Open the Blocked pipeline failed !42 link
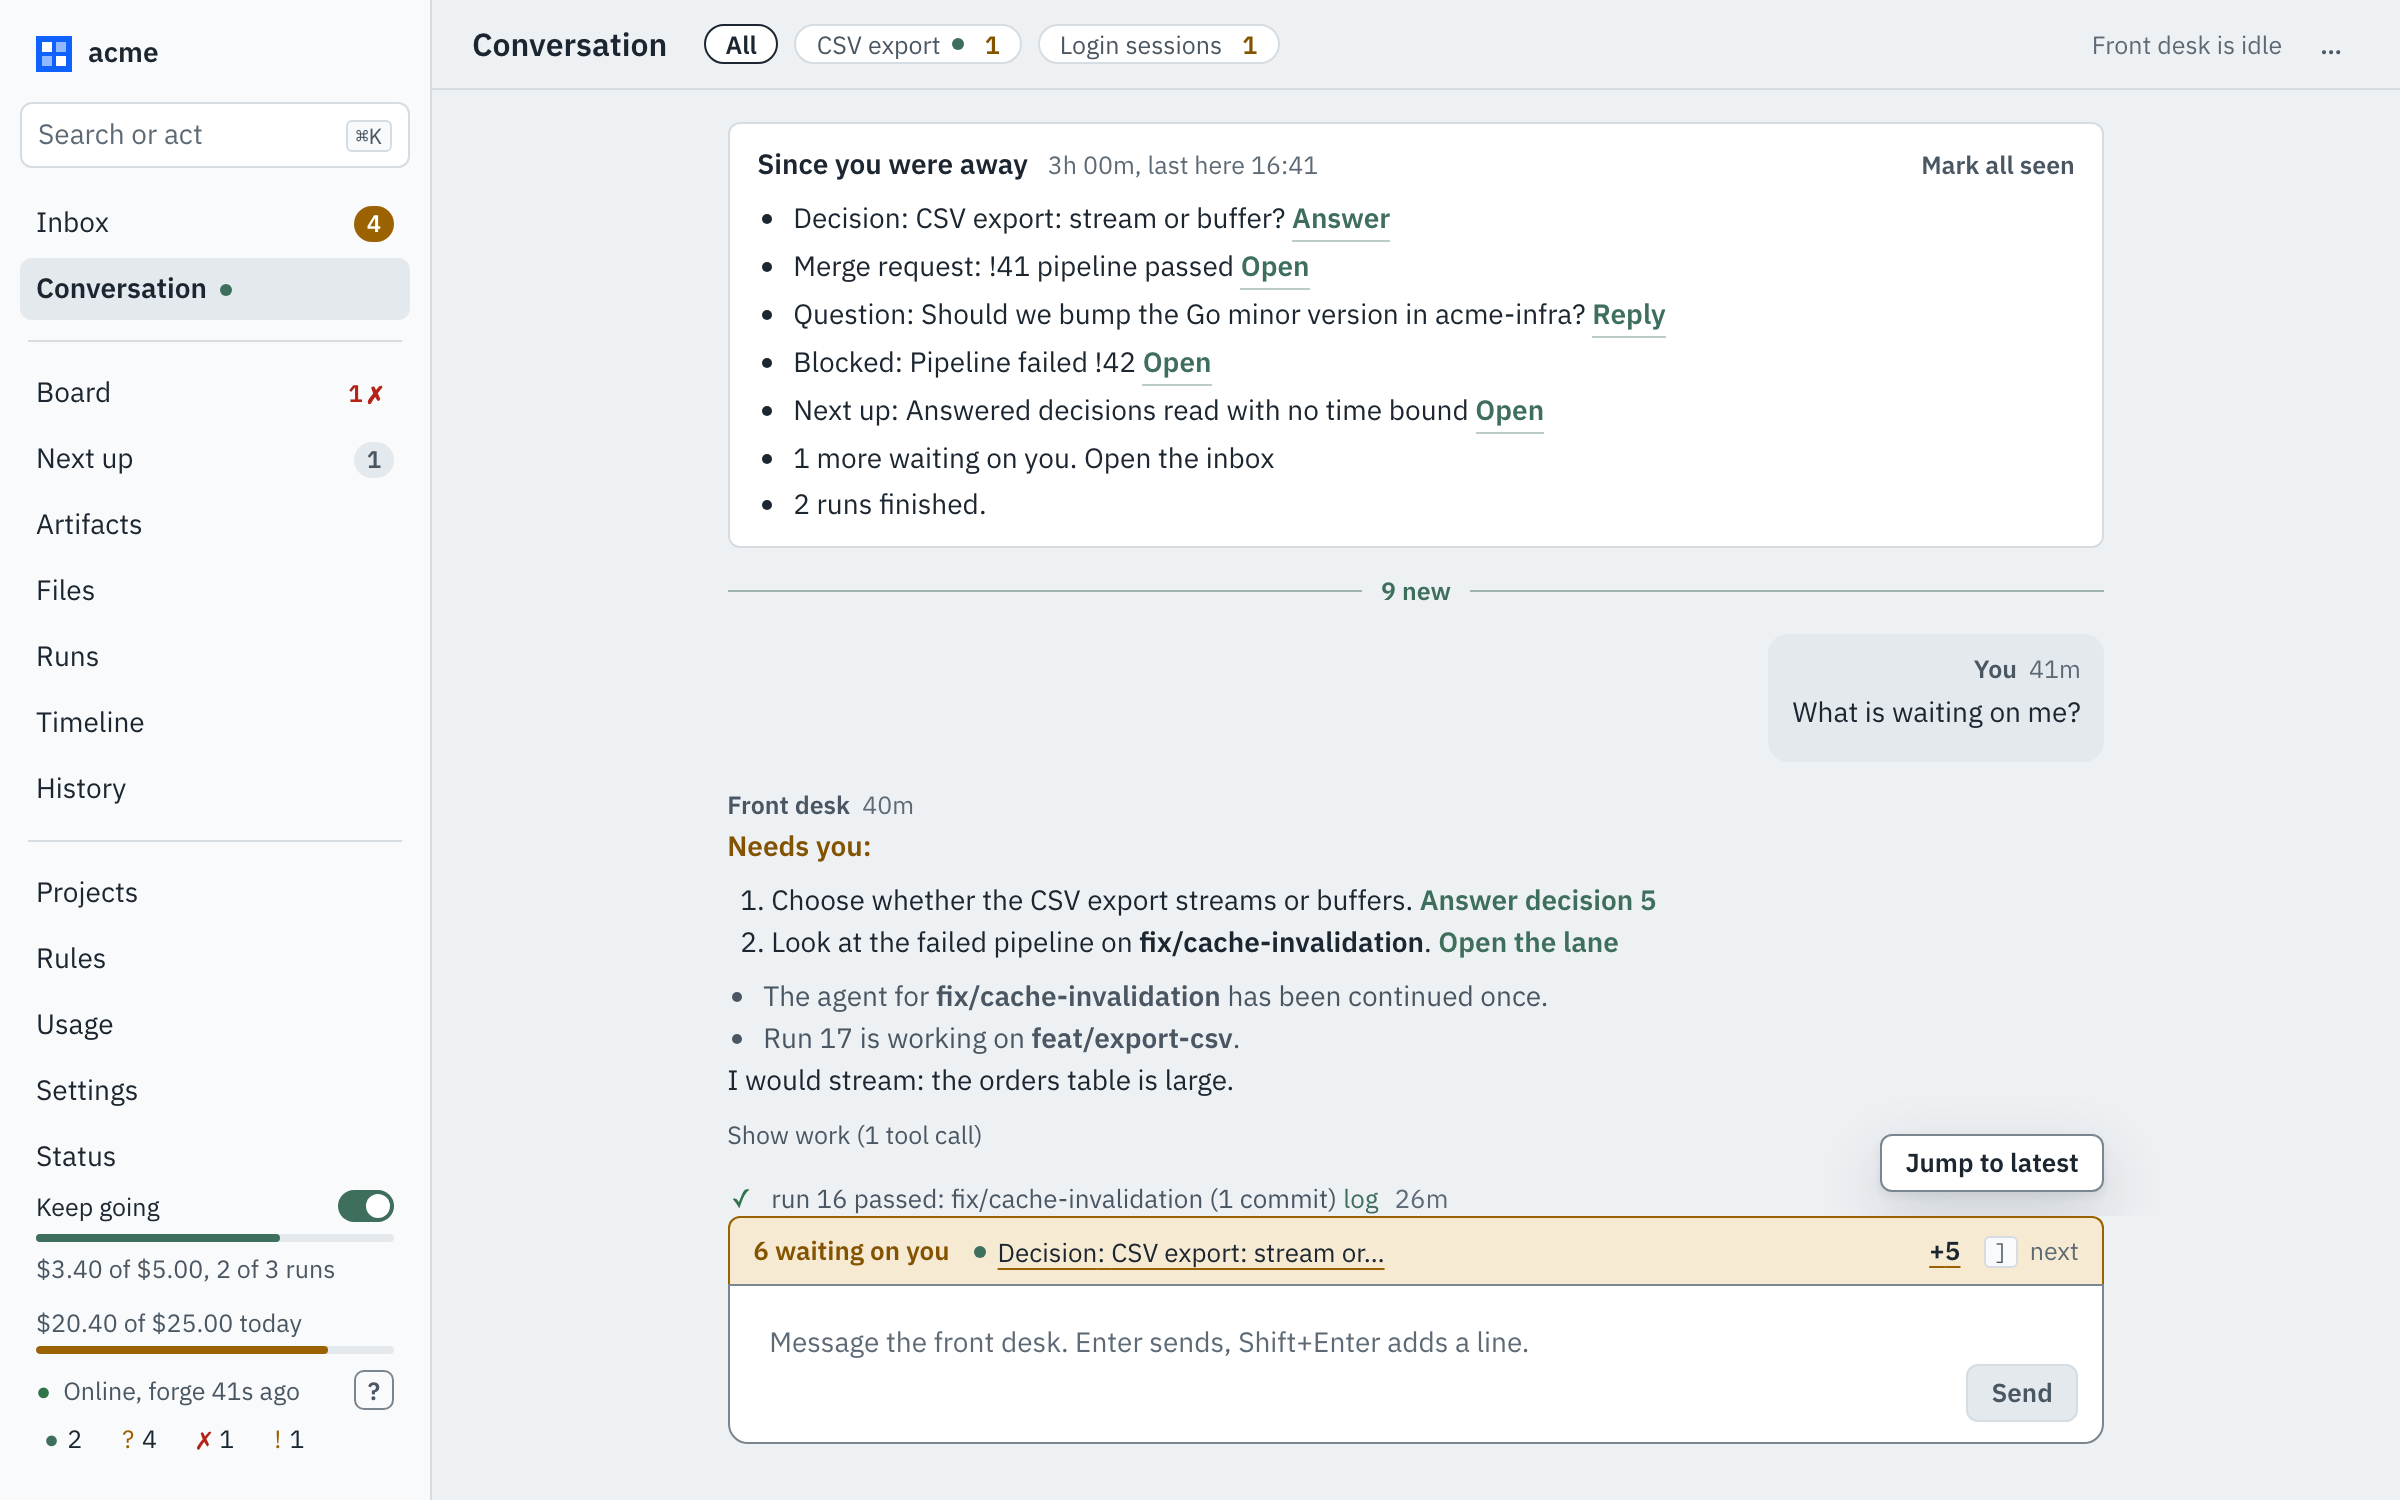 1176,363
